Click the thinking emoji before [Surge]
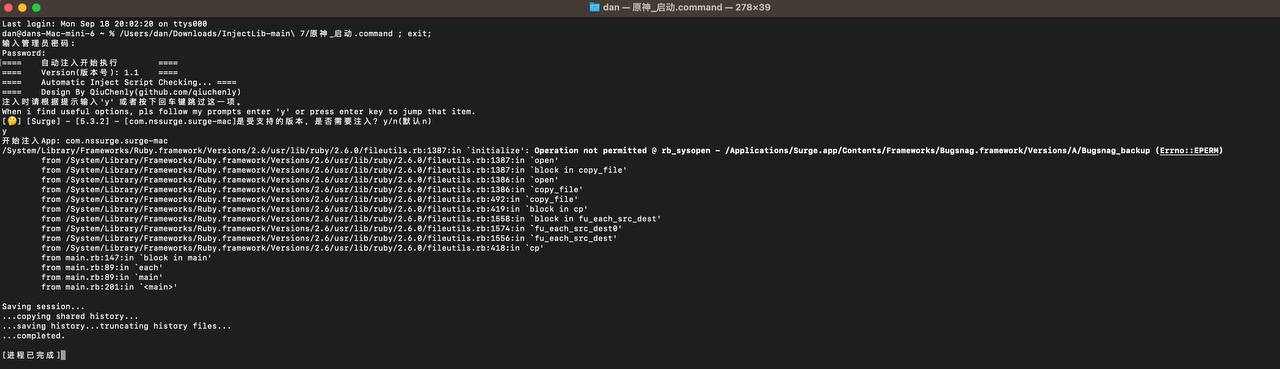The image size is (1280, 369). coord(10,121)
